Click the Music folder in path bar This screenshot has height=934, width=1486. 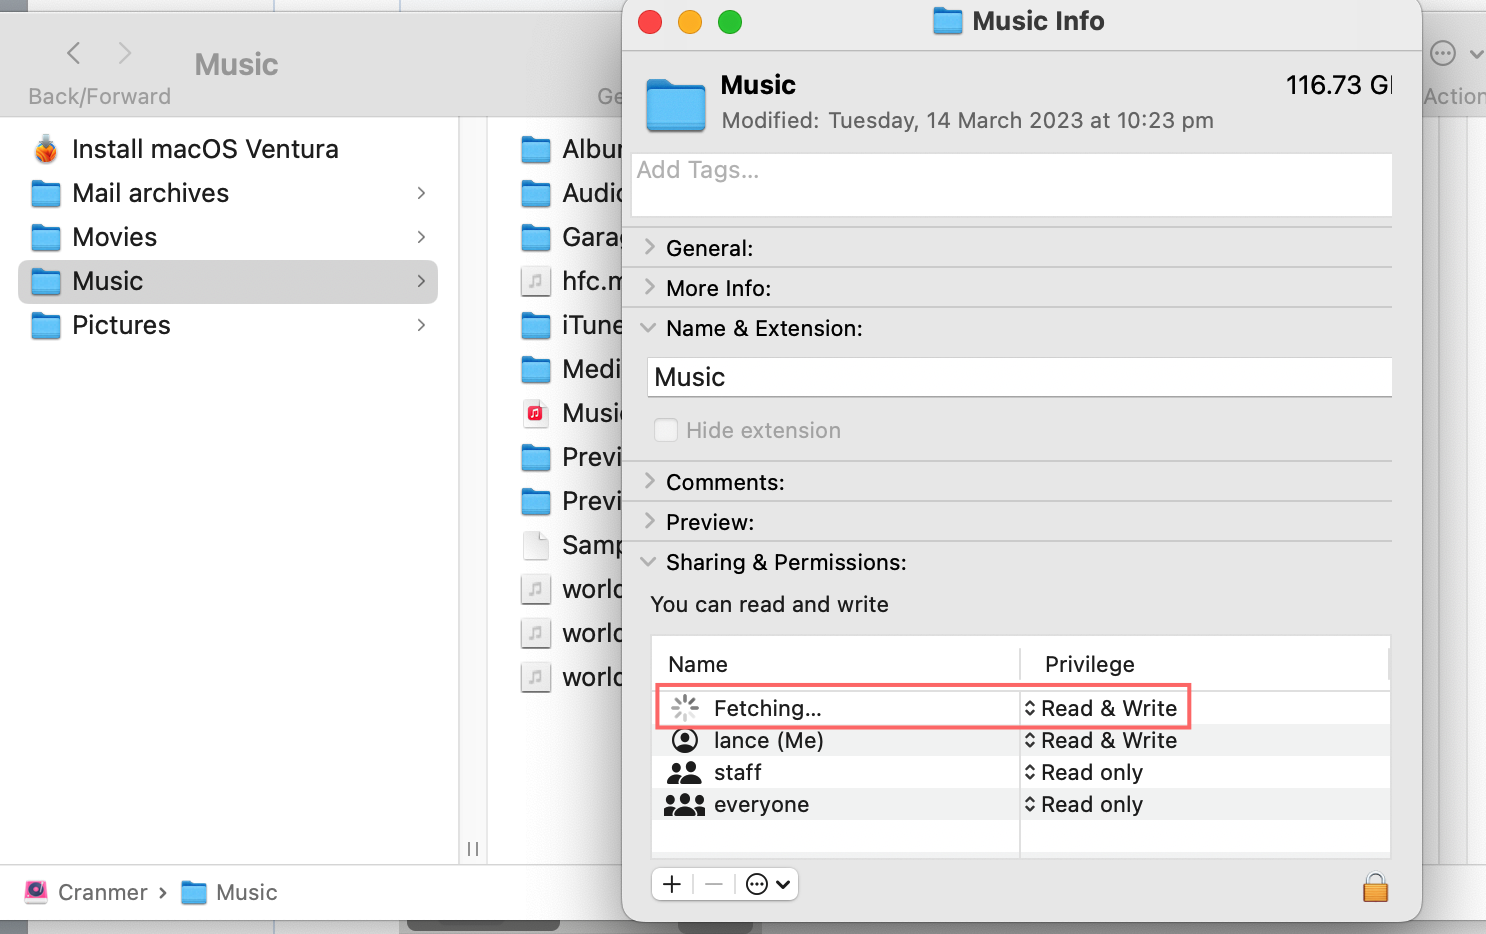(229, 892)
